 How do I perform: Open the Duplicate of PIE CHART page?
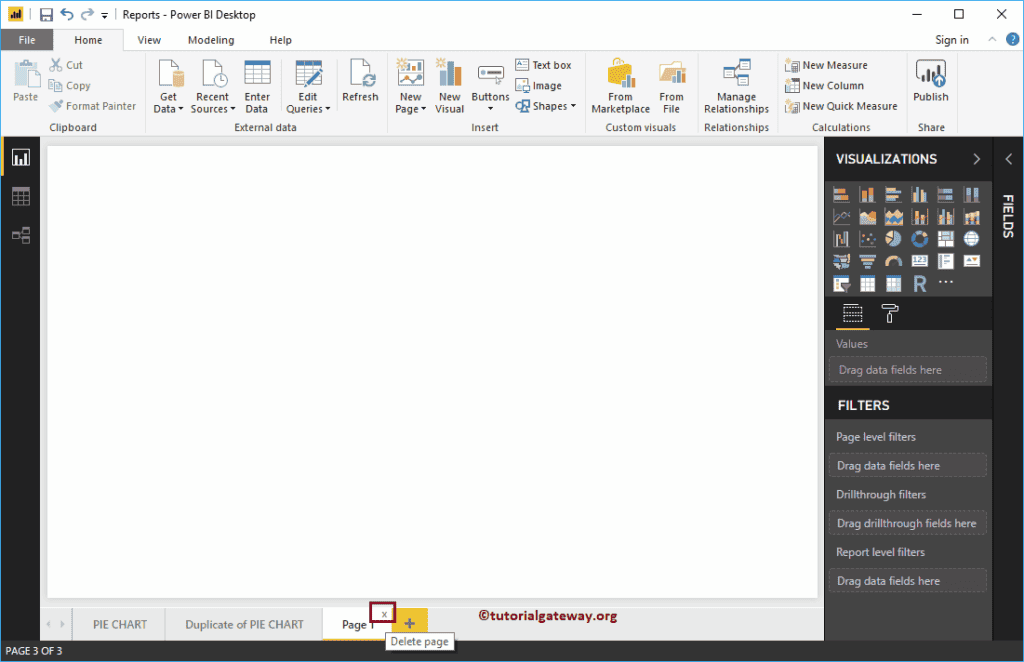[x=243, y=624]
